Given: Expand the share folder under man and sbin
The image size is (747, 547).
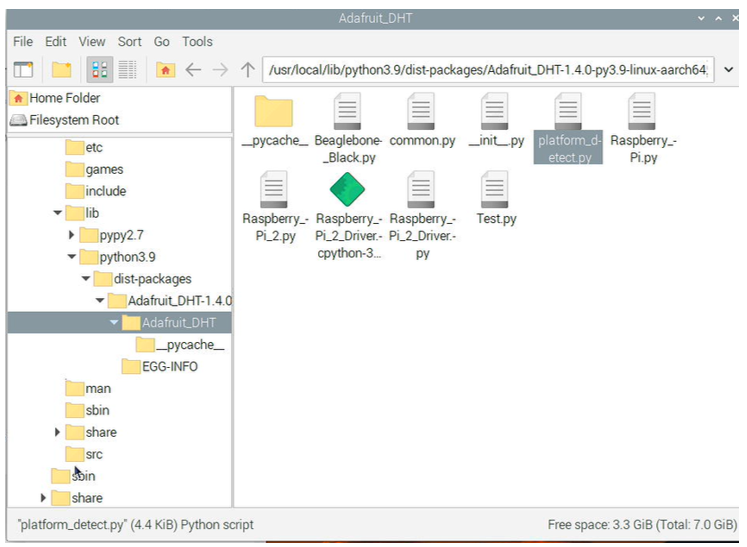Looking at the screenshot, I should (x=57, y=432).
